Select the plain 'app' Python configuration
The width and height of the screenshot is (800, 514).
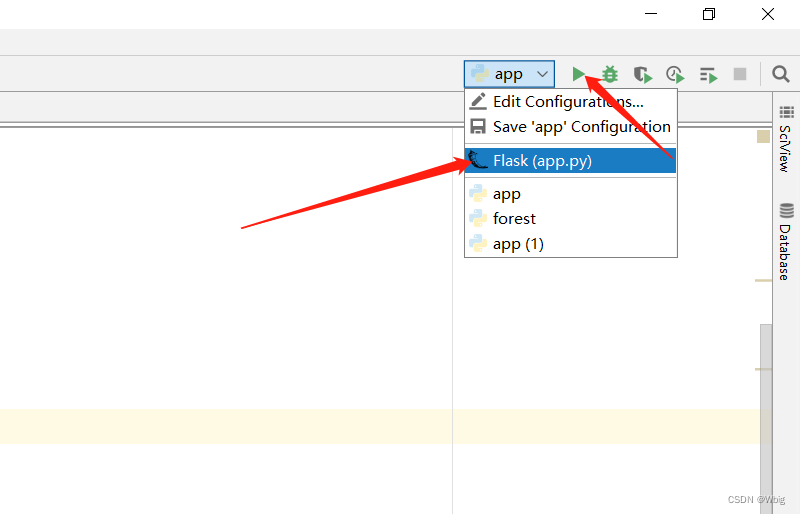pyautogui.click(x=507, y=194)
